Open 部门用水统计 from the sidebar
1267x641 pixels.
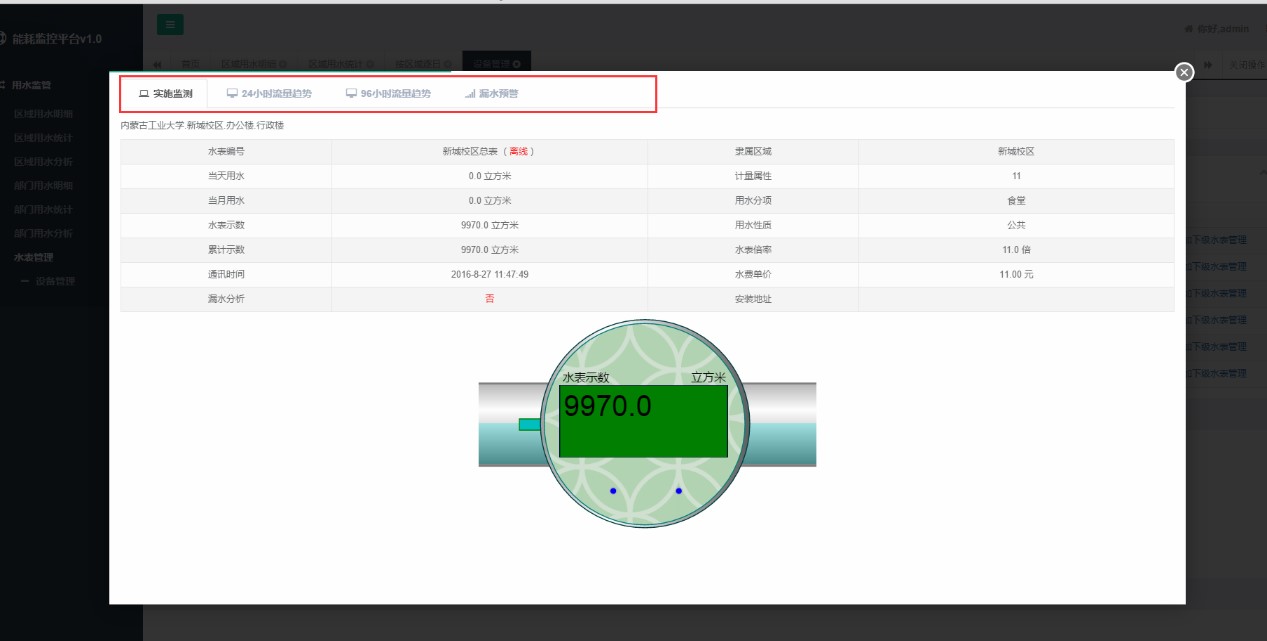43,210
